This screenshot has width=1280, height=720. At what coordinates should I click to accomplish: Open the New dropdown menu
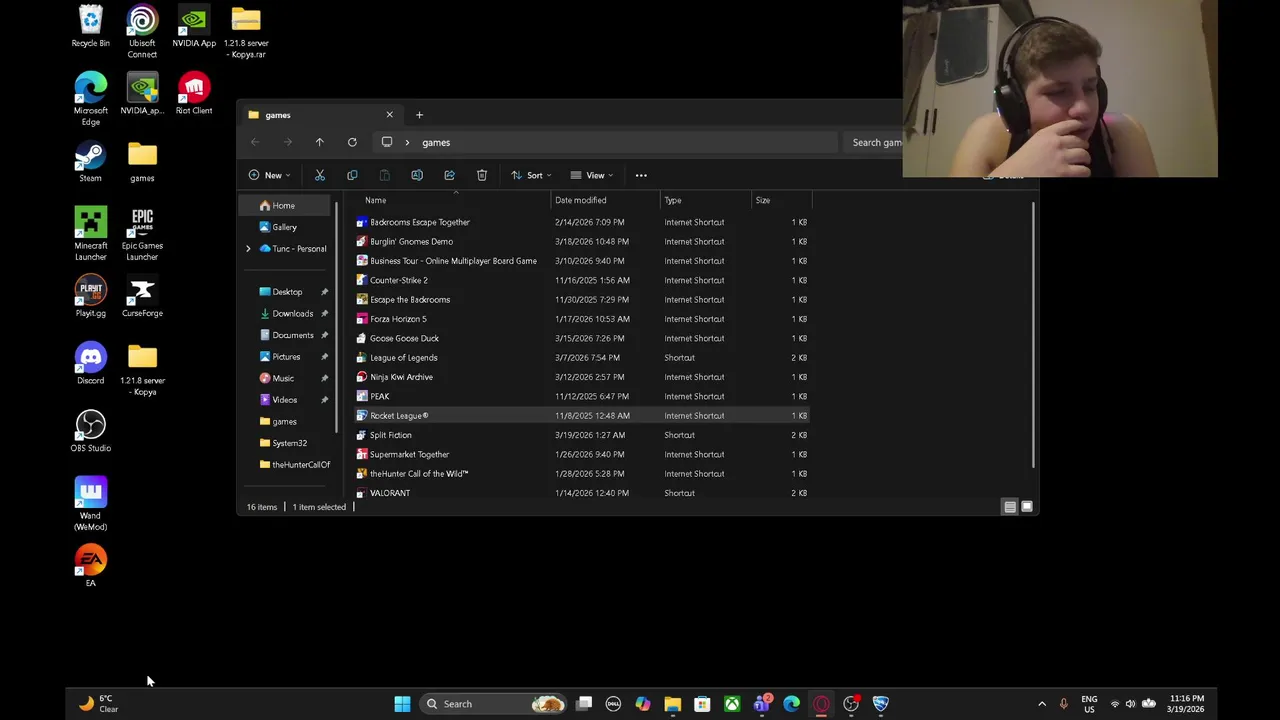(269, 175)
